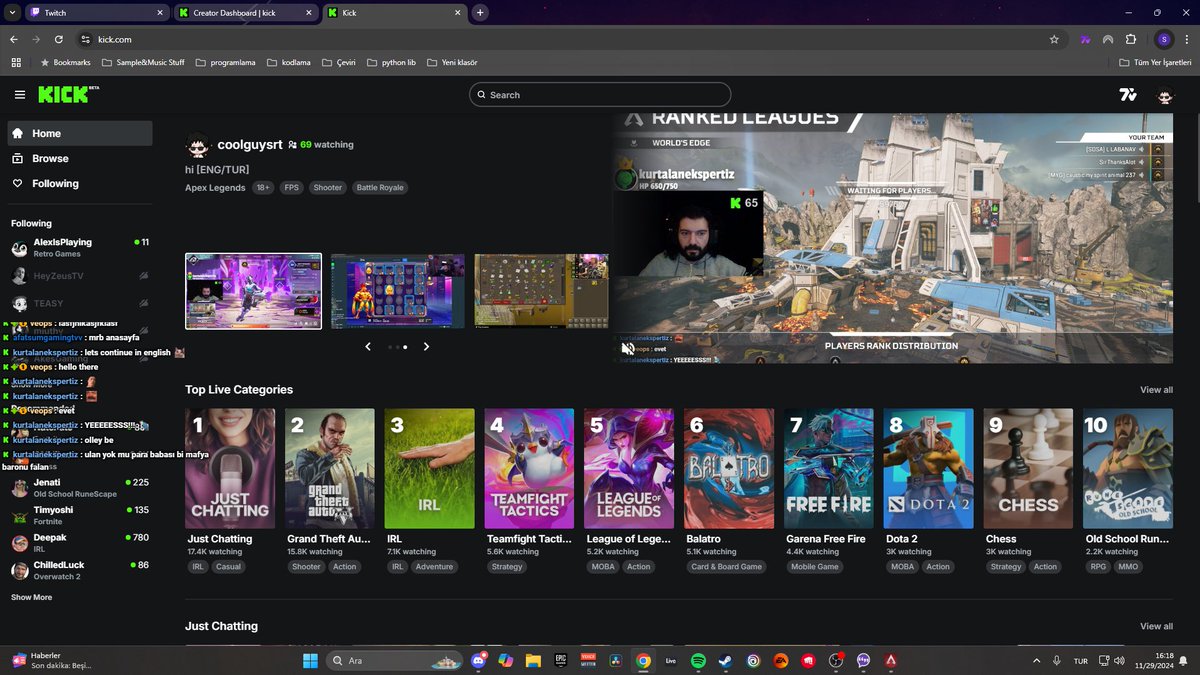Open Steam from the taskbar
Image resolution: width=1200 pixels, height=675 pixels.
tap(725, 661)
